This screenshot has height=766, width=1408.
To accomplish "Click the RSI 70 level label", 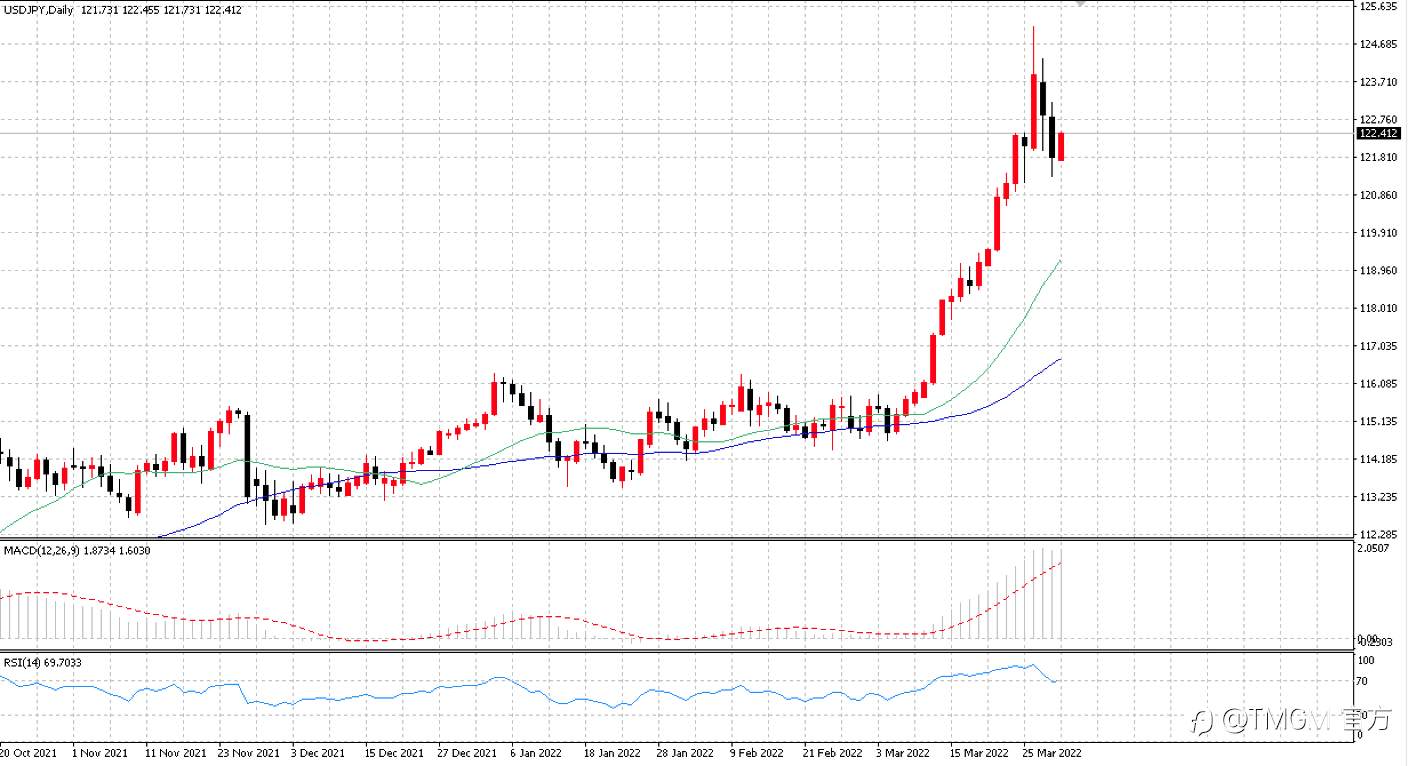I will 1364,682.
